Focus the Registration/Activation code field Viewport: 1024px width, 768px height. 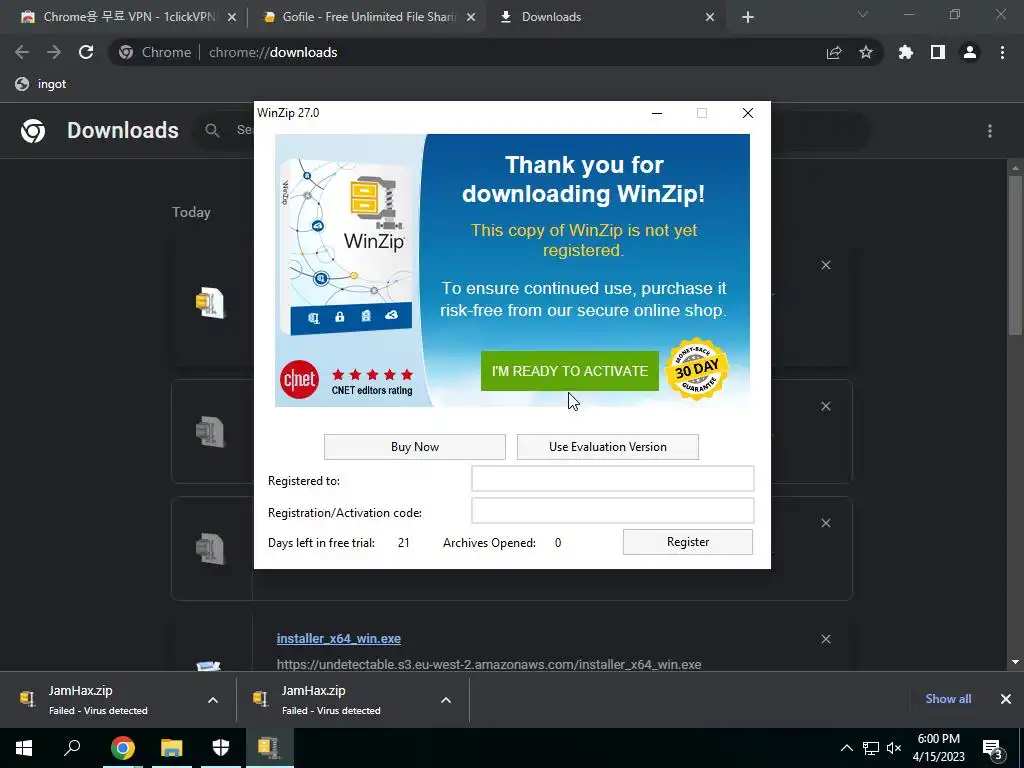click(613, 511)
